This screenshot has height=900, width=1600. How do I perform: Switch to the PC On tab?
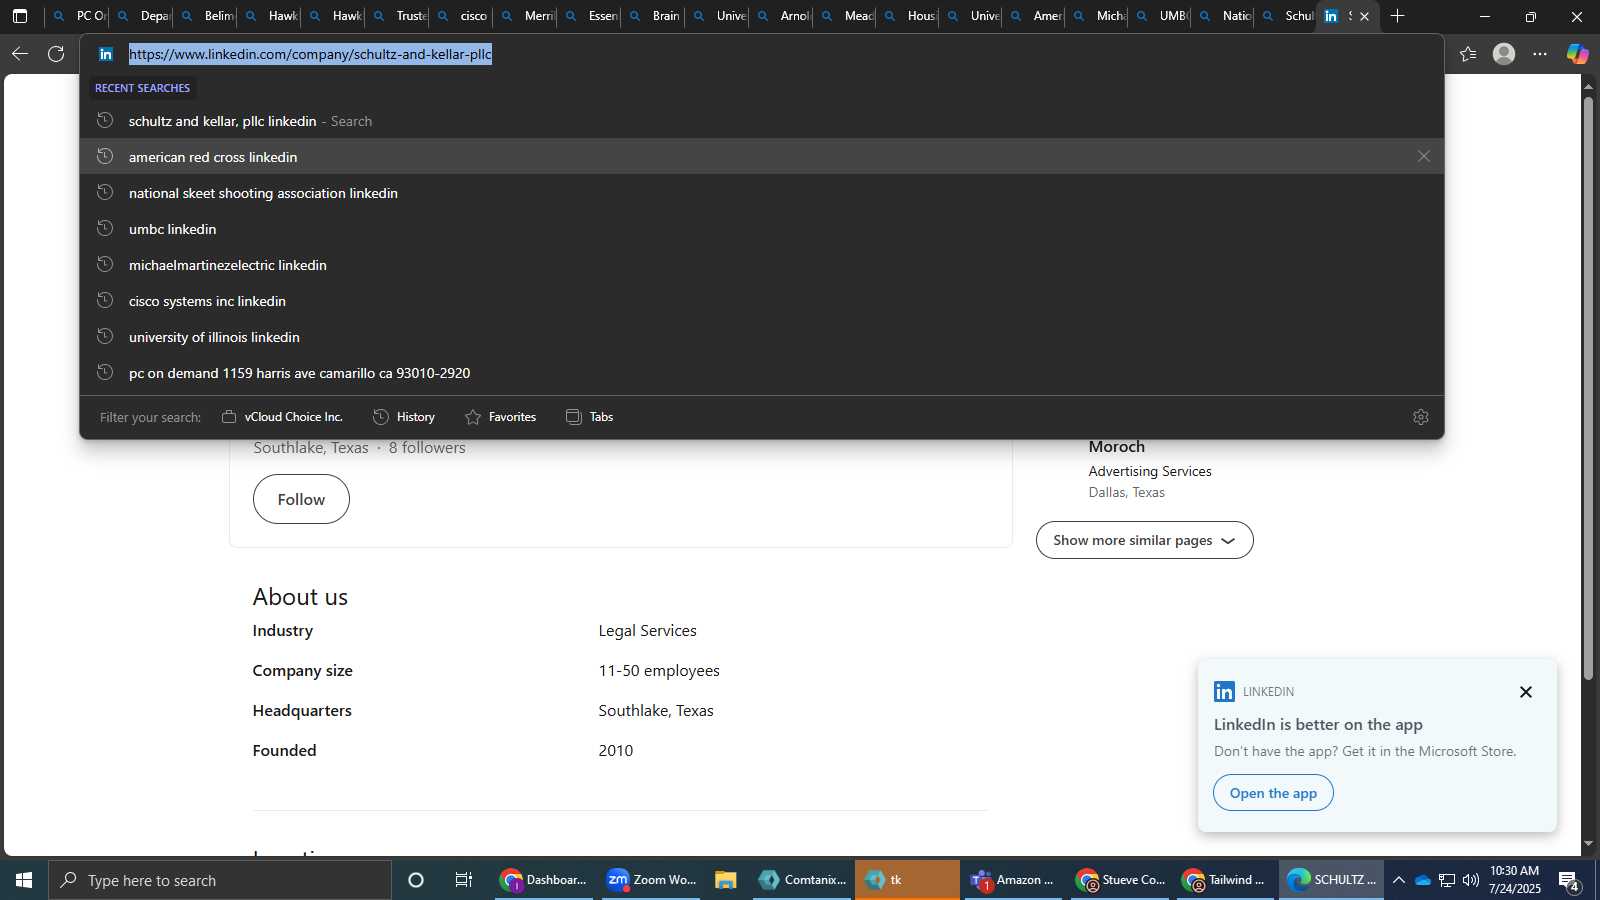[x=79, y=16]
